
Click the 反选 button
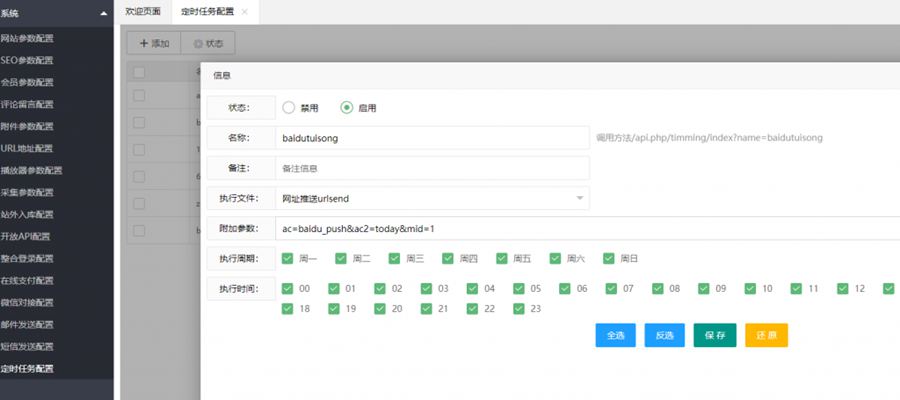665,335
